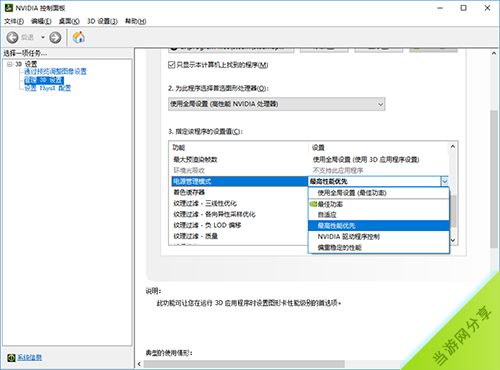
Task: Click settings list scroll down arrow
Action: coord(453,240)
